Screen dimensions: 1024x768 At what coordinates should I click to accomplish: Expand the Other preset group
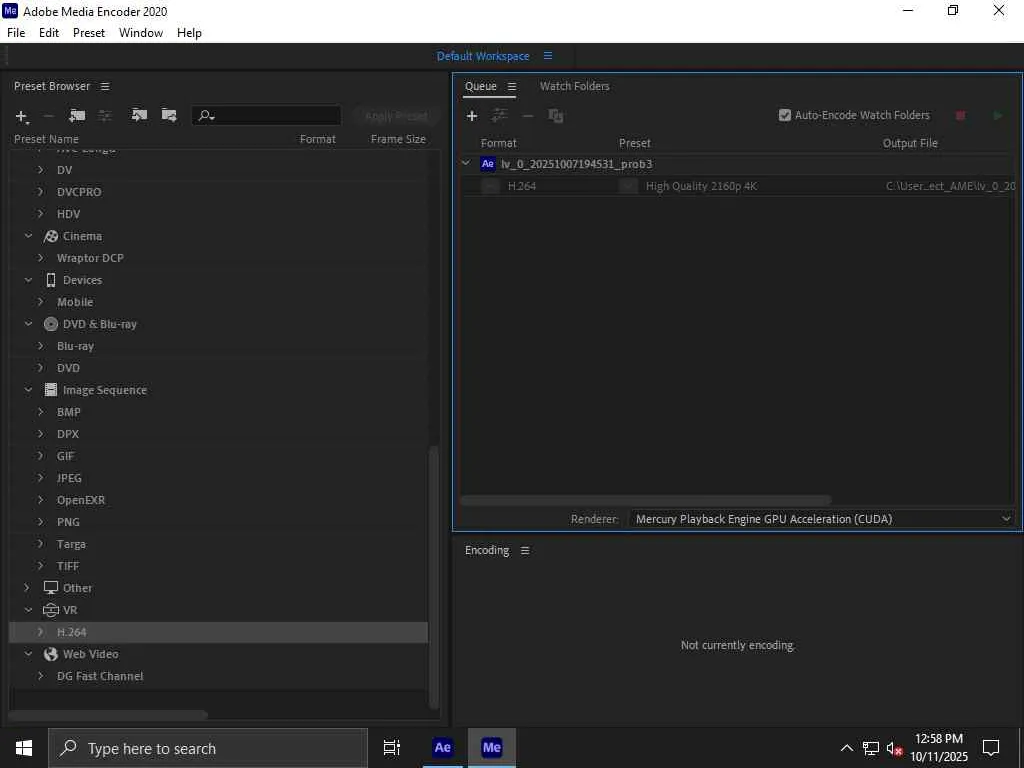[27, 588]
